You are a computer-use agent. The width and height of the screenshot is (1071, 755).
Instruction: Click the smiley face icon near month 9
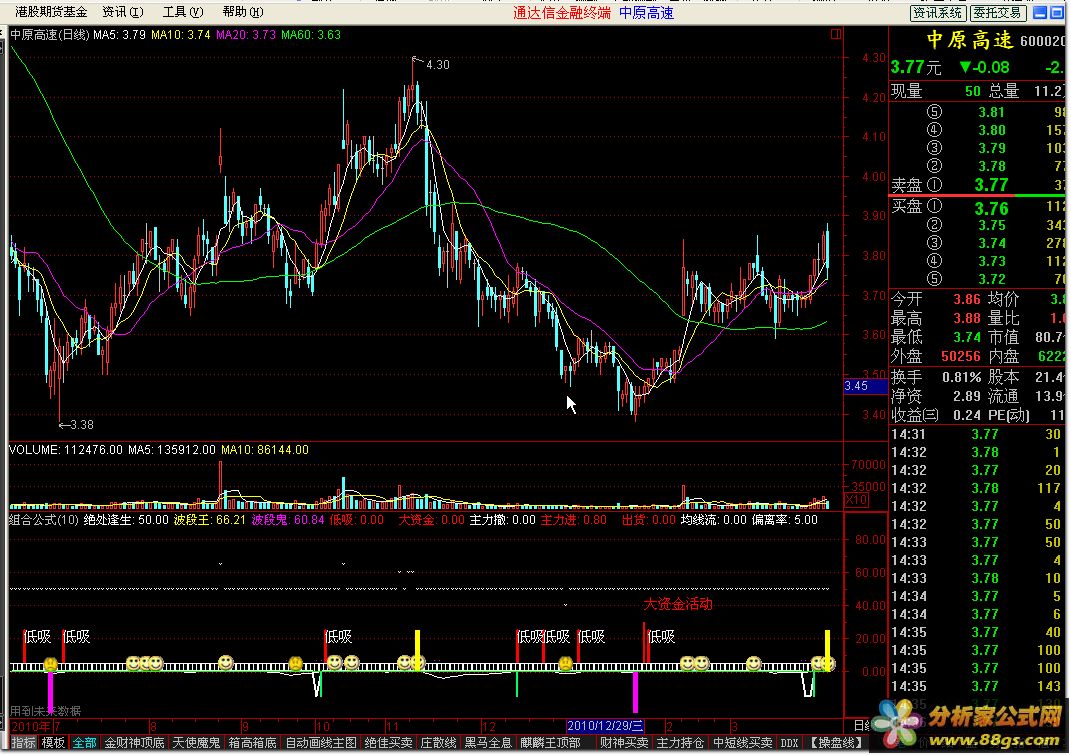click(225, 663)
